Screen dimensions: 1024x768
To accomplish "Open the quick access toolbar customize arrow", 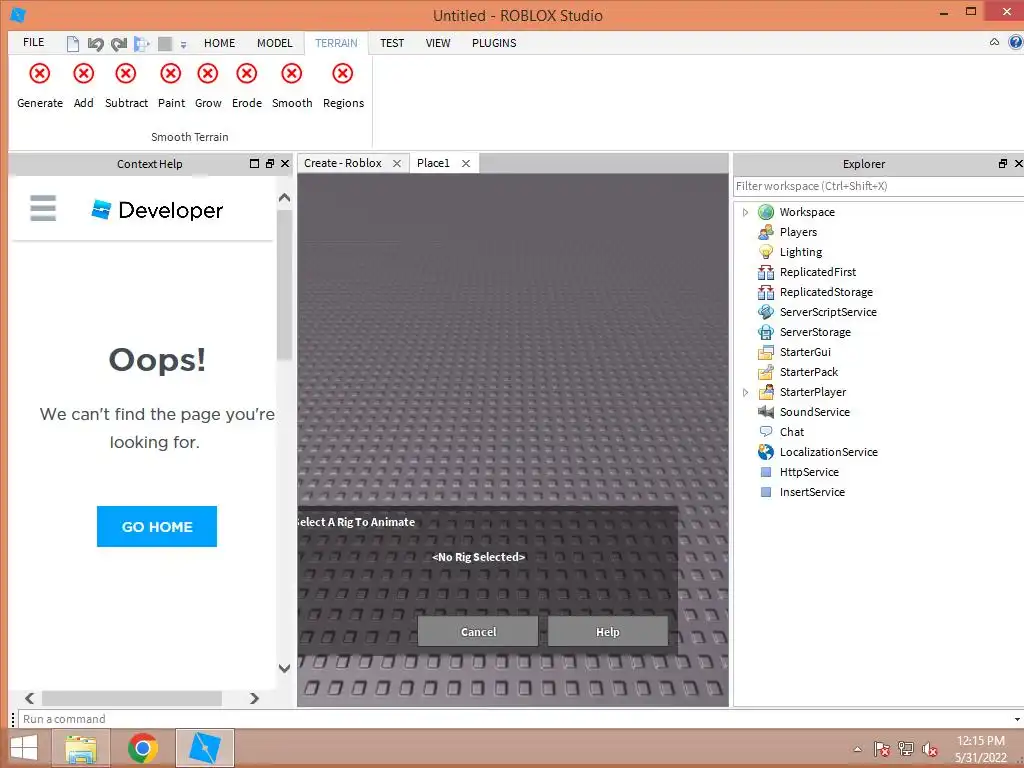I will pos(184,45).
